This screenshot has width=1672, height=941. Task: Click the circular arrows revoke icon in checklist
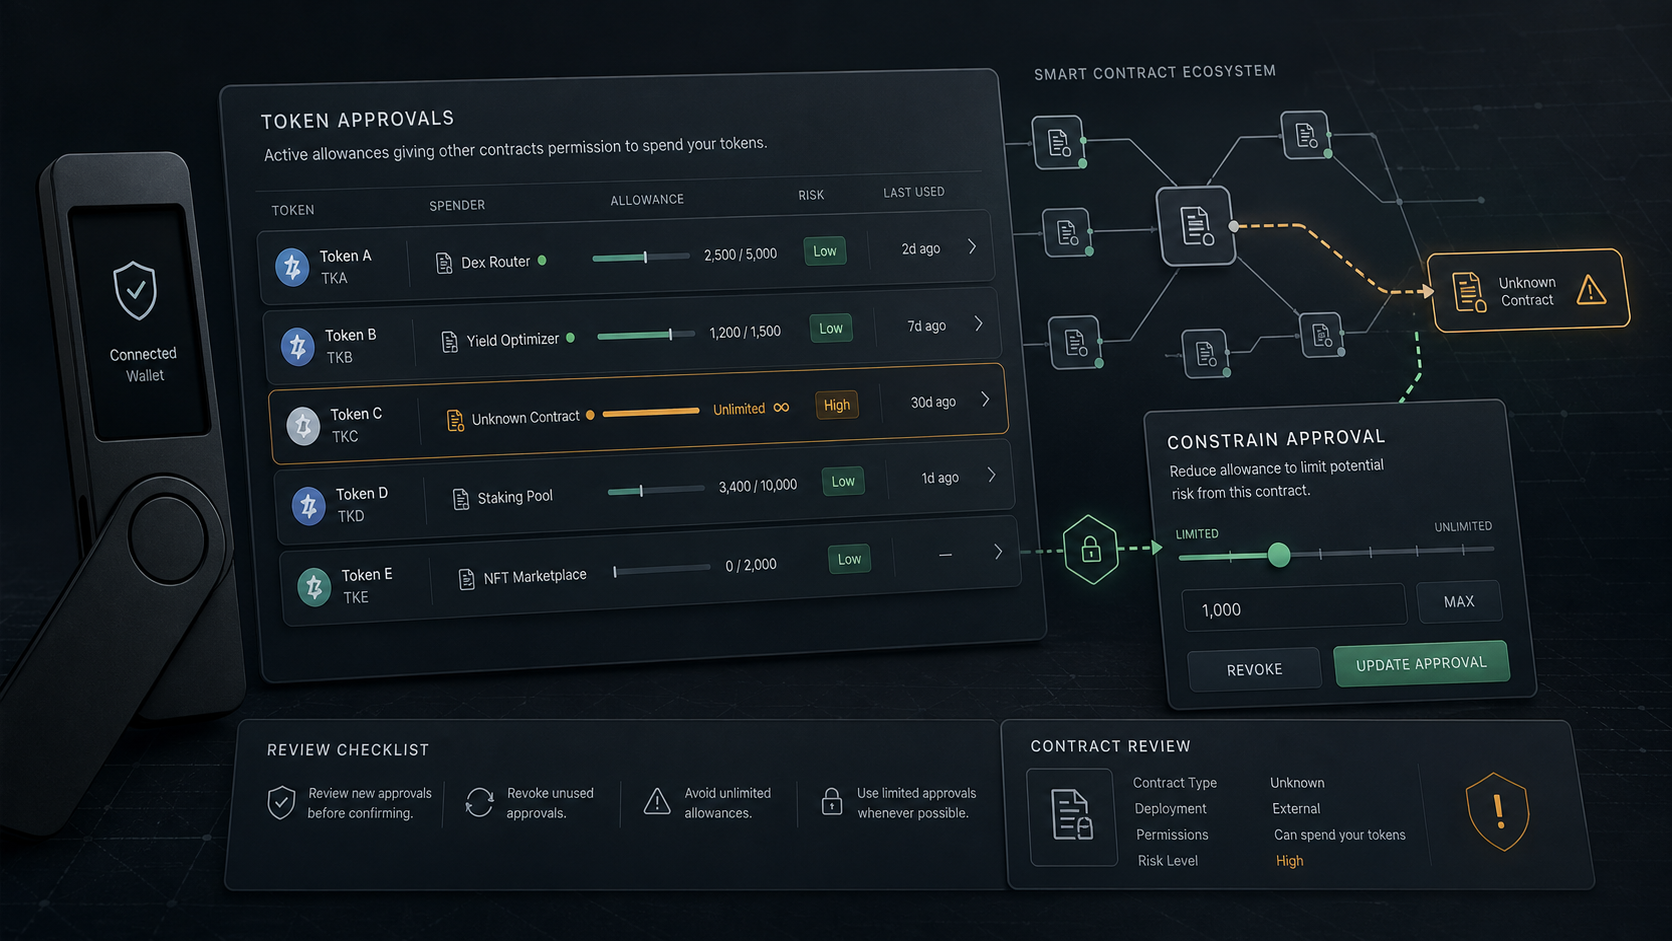(x=480, y=802)
